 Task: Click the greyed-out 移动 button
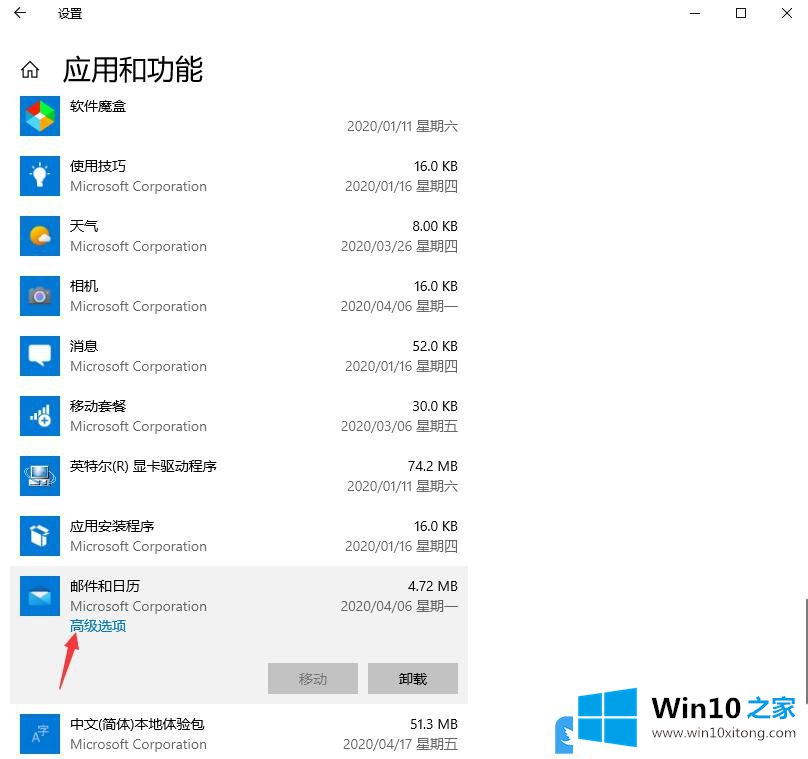click(x=313, y=679)
